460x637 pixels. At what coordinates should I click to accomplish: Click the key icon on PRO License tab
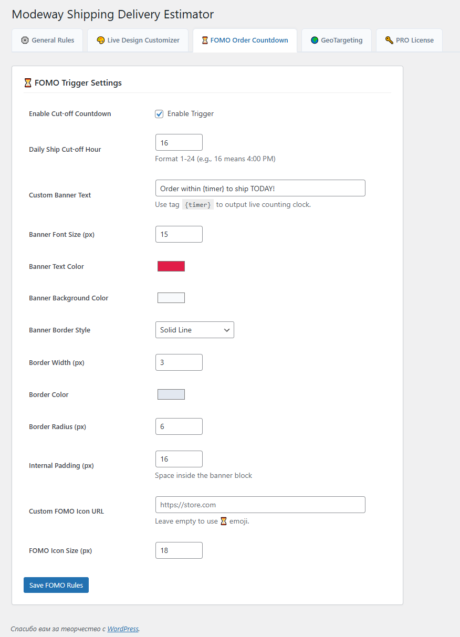(389, 40)
